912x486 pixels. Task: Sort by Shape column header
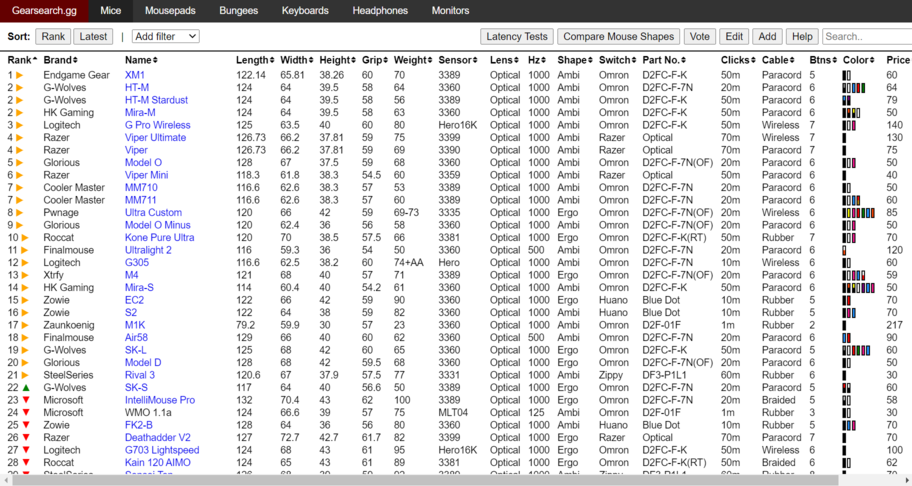575,60
